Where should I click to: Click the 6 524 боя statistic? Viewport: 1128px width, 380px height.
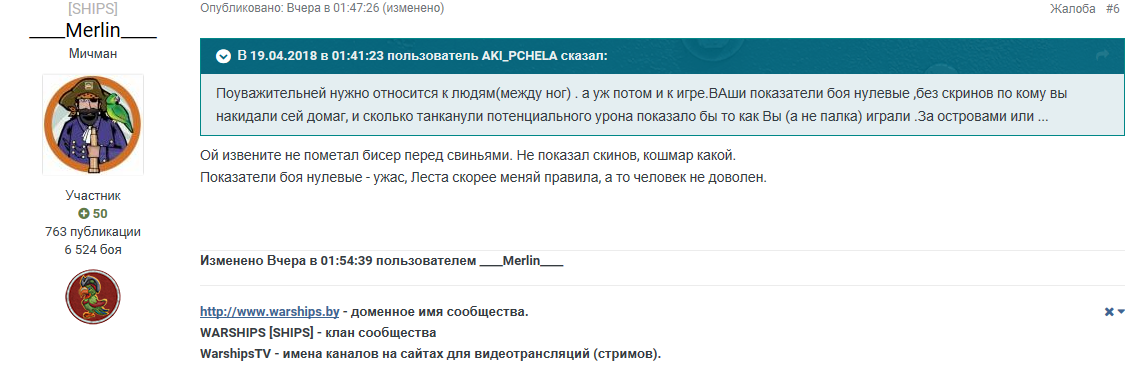pos(93,250)
